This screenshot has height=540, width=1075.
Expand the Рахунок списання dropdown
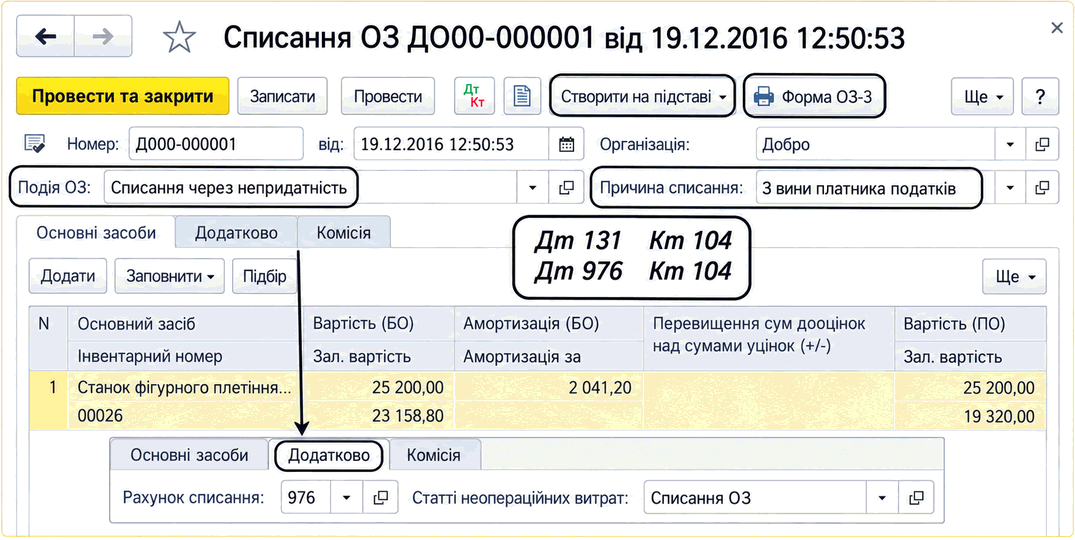pyautogui.click(x=348, y=498)
